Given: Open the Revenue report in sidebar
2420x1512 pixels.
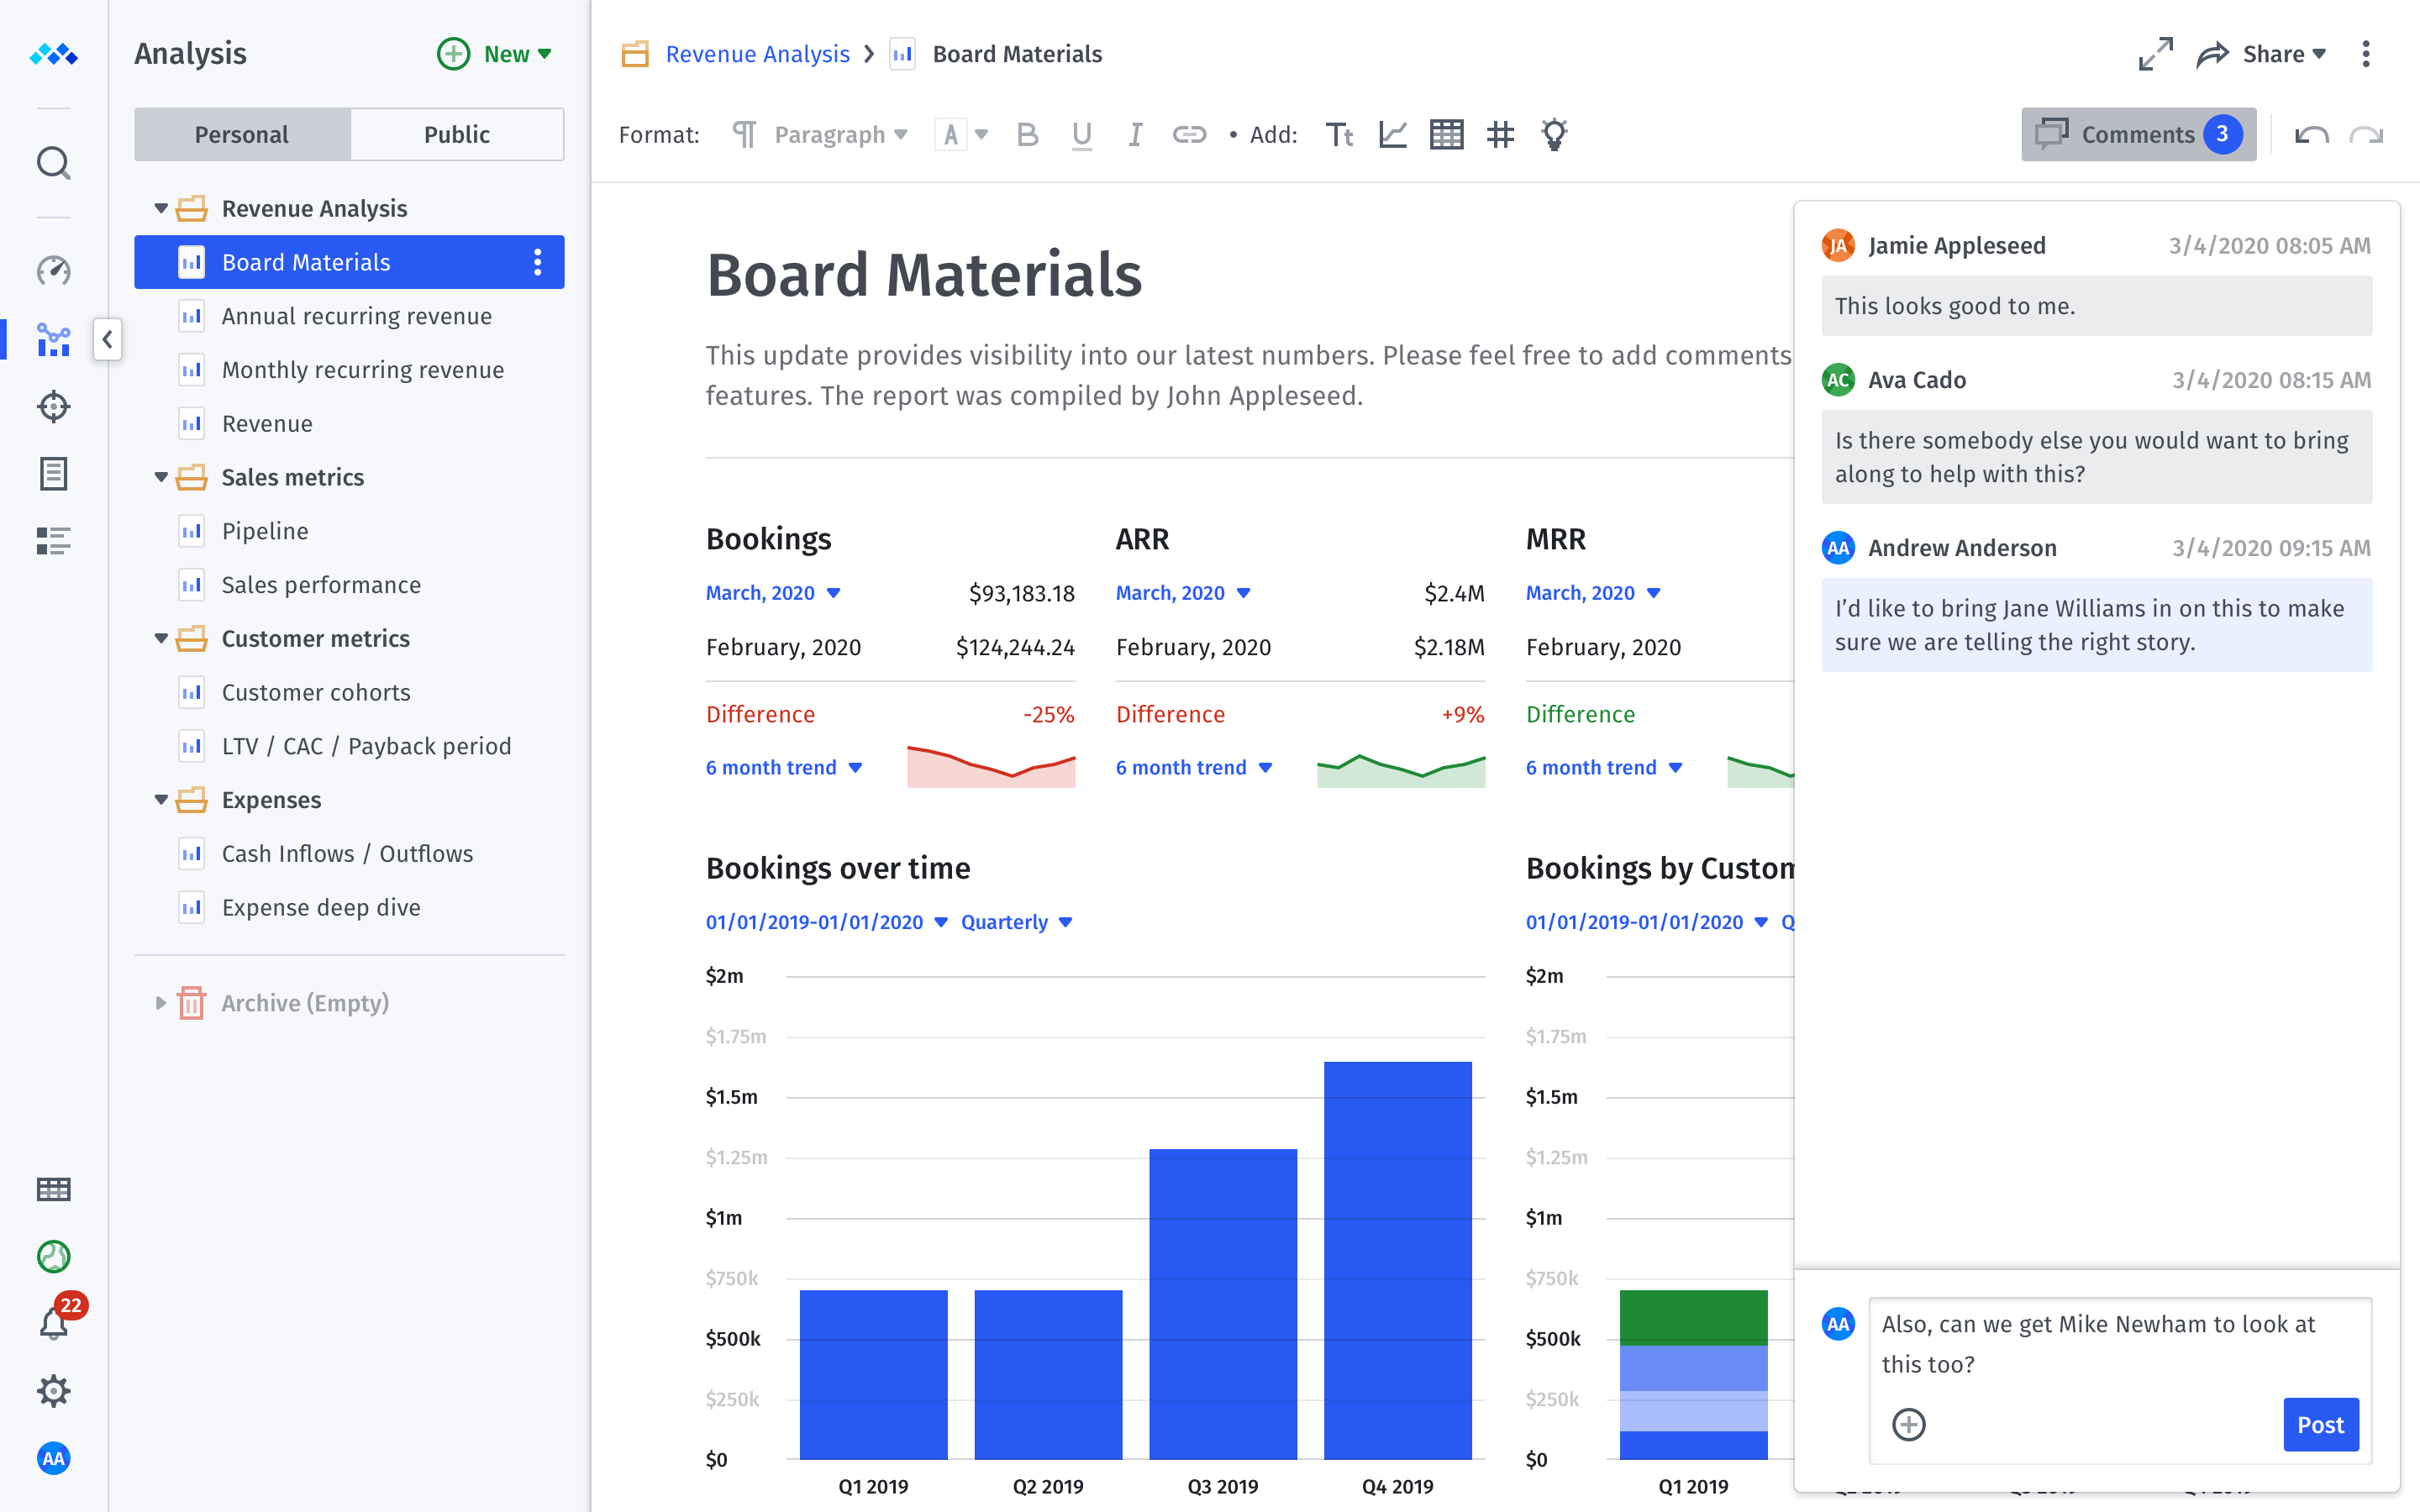Looking at the screenshot, I should coord(349,424).
